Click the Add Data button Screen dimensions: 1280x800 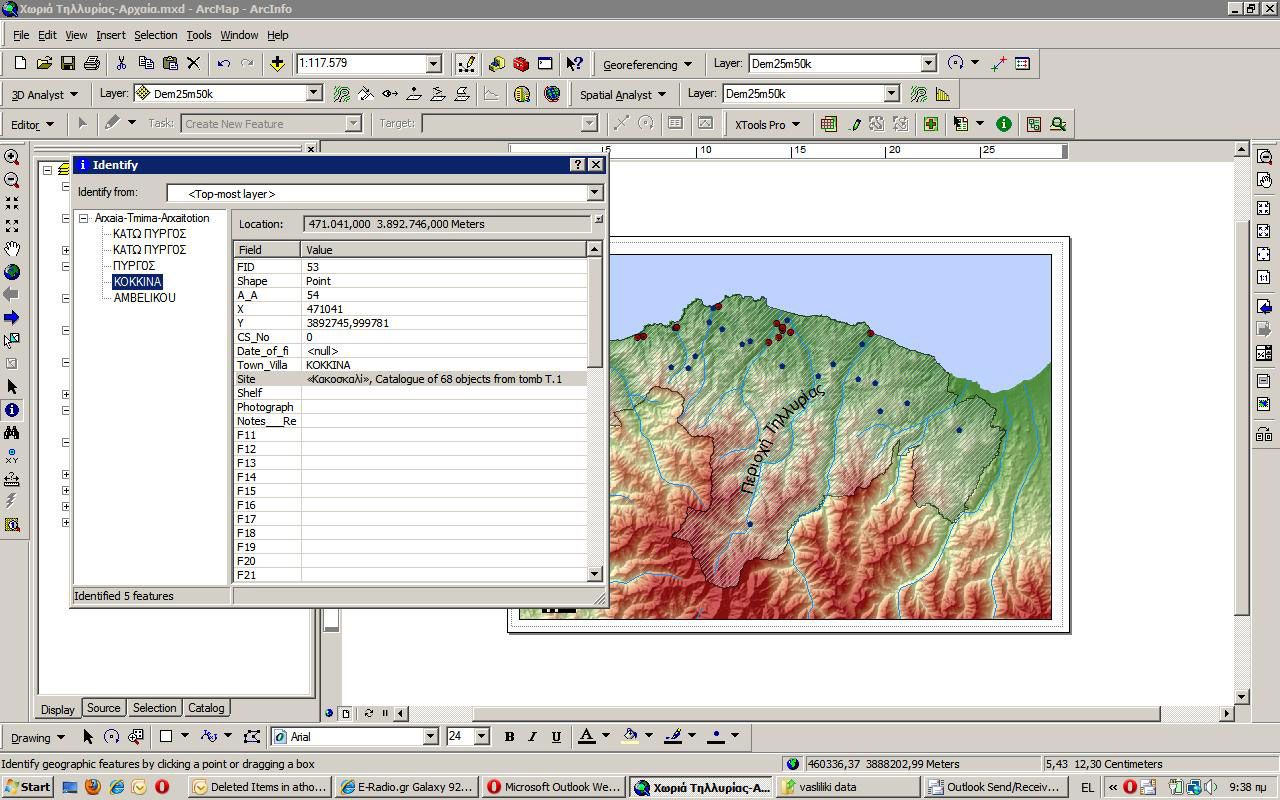click(x=277, y=63)
